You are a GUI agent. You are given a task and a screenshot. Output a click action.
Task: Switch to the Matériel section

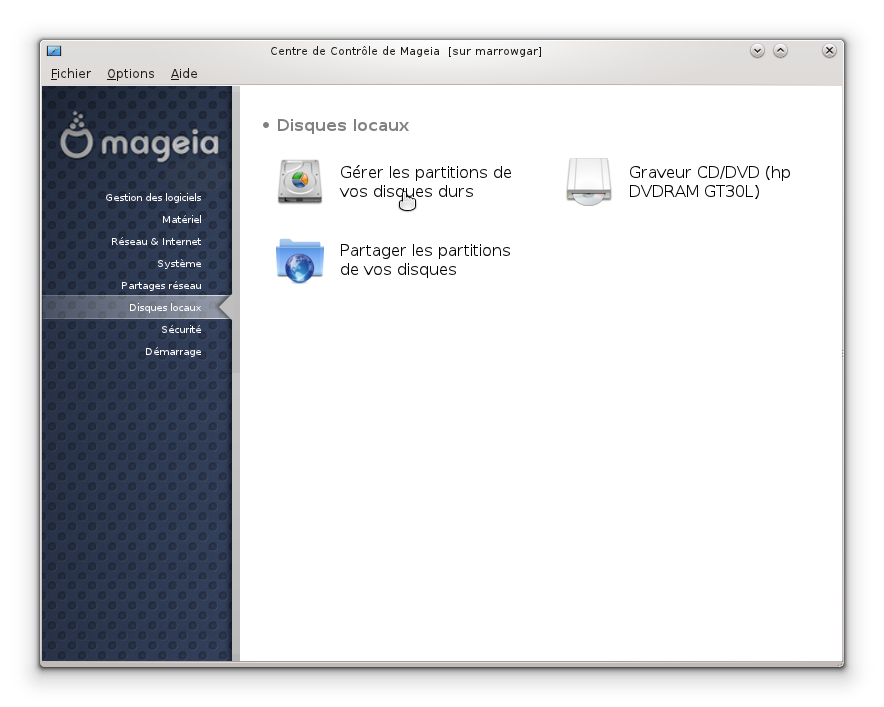pos(181,220)
